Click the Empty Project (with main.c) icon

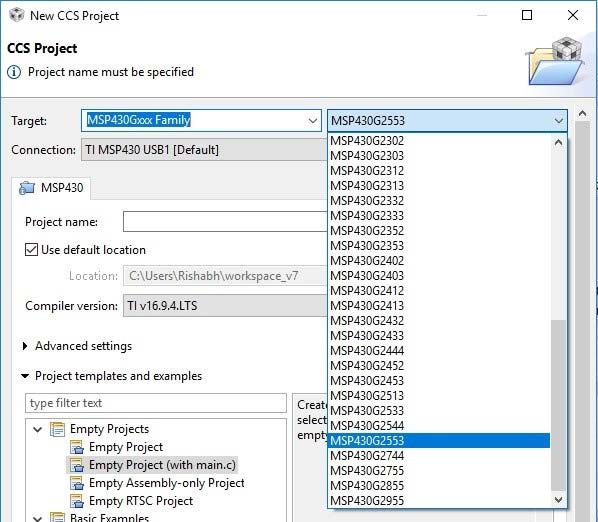pyautogui.click(x=77, y=465)
